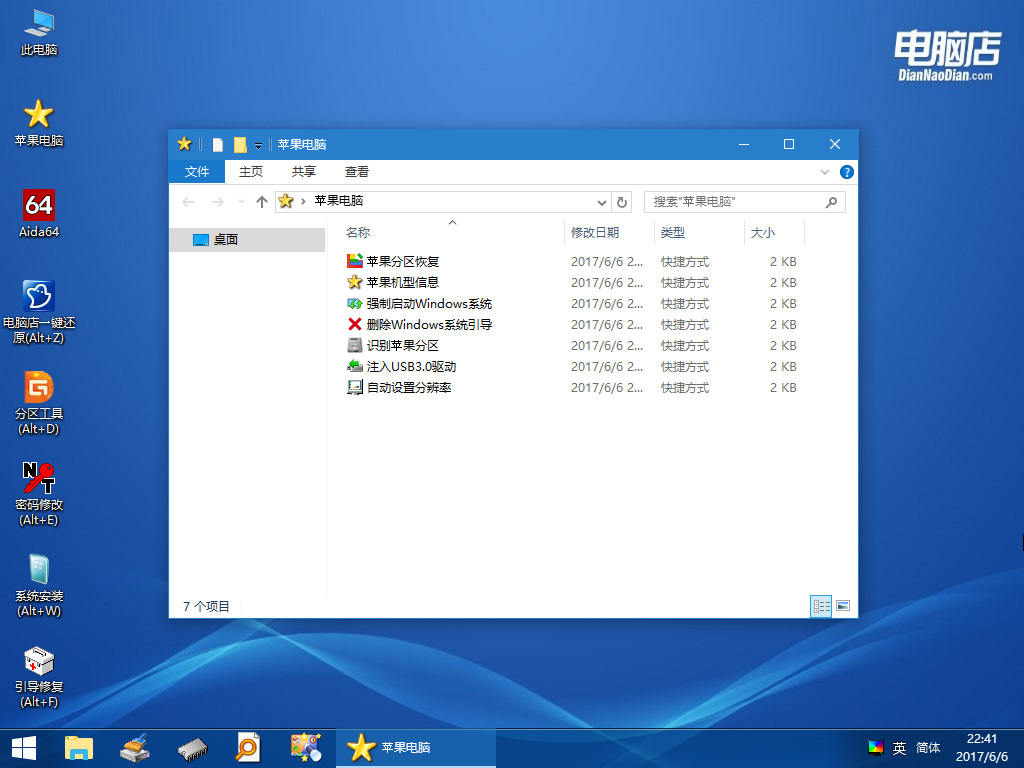Open the 共享 ribbon tab
The width and height of the screenshot is (1024, 768).
pyautogui.click(x=304, y=172)
